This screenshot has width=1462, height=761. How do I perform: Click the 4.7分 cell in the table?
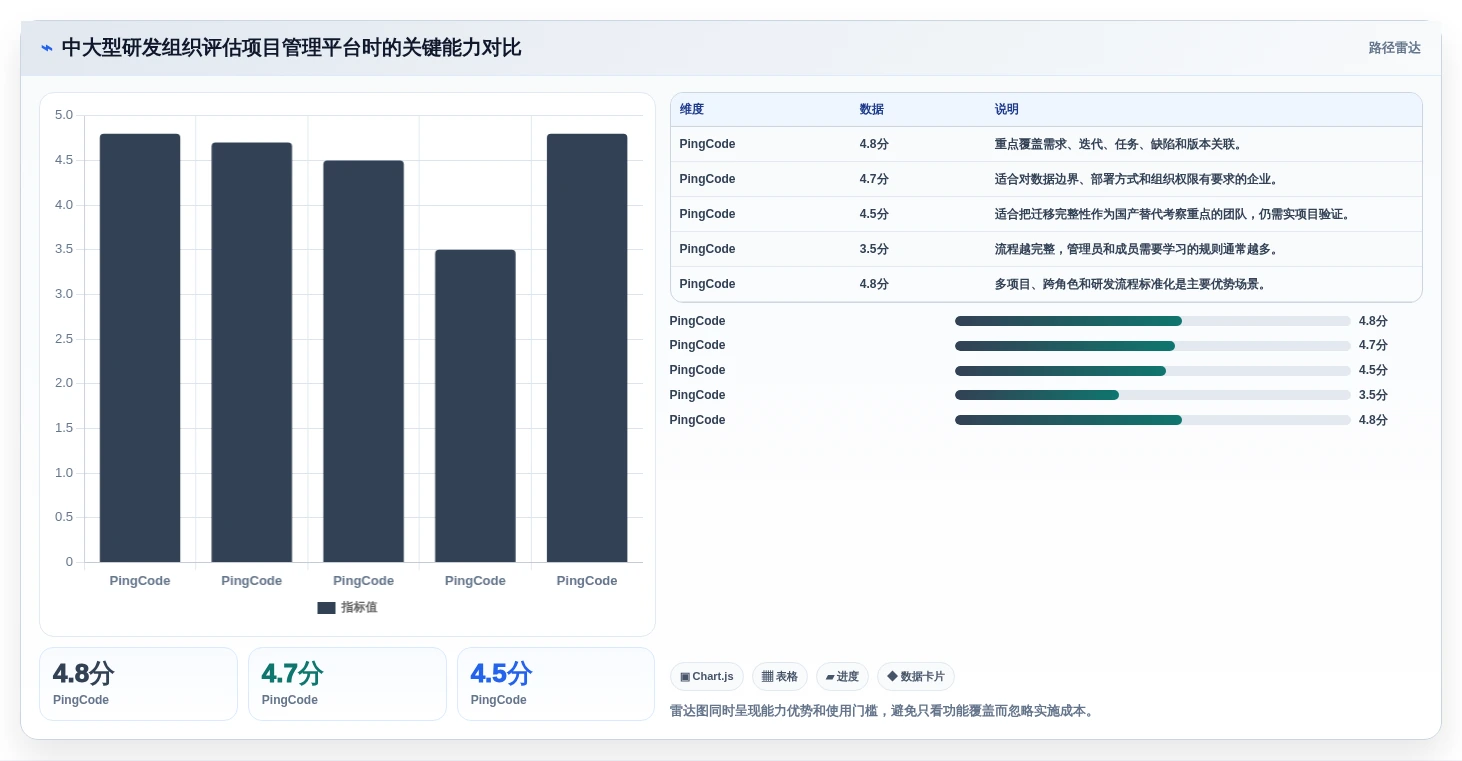(x=874, y=179)
